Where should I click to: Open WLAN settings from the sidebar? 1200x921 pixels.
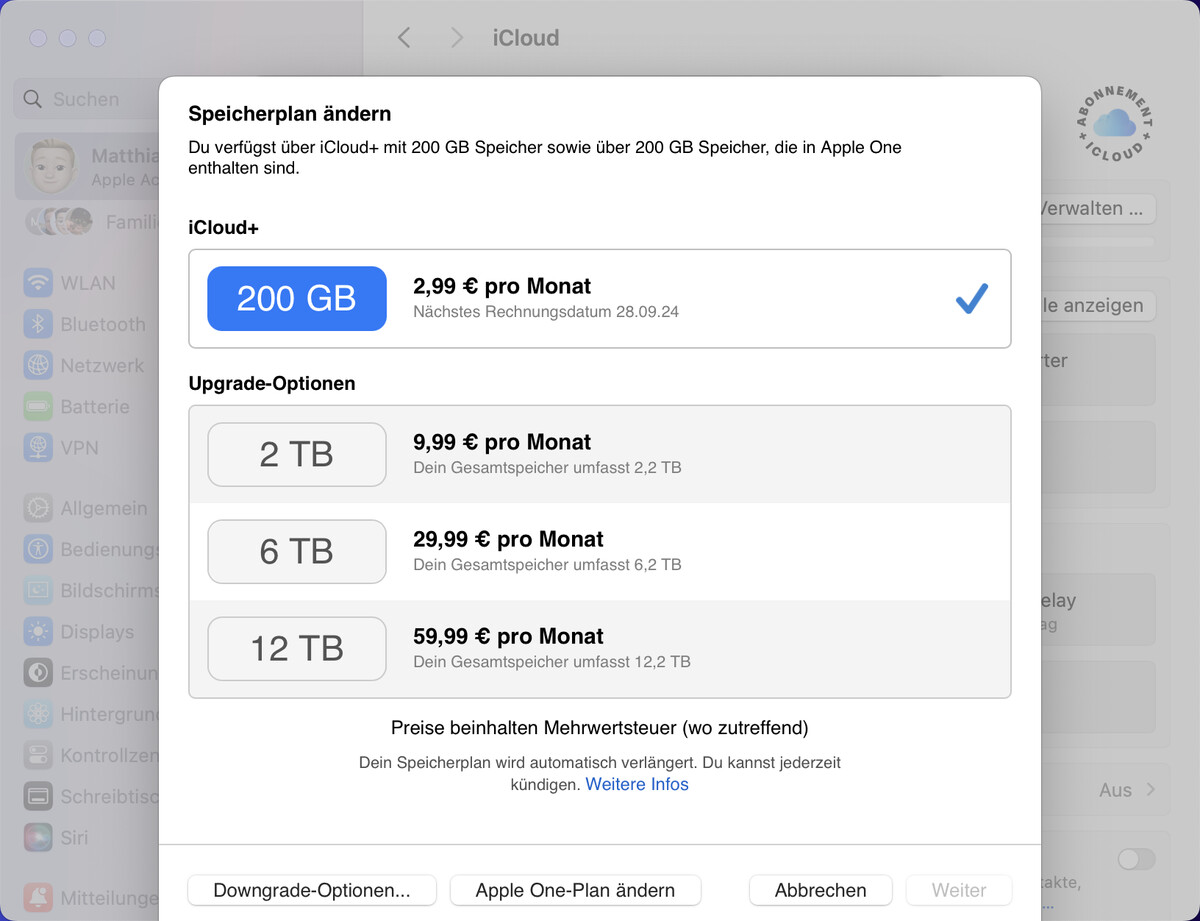pos(37,282)
